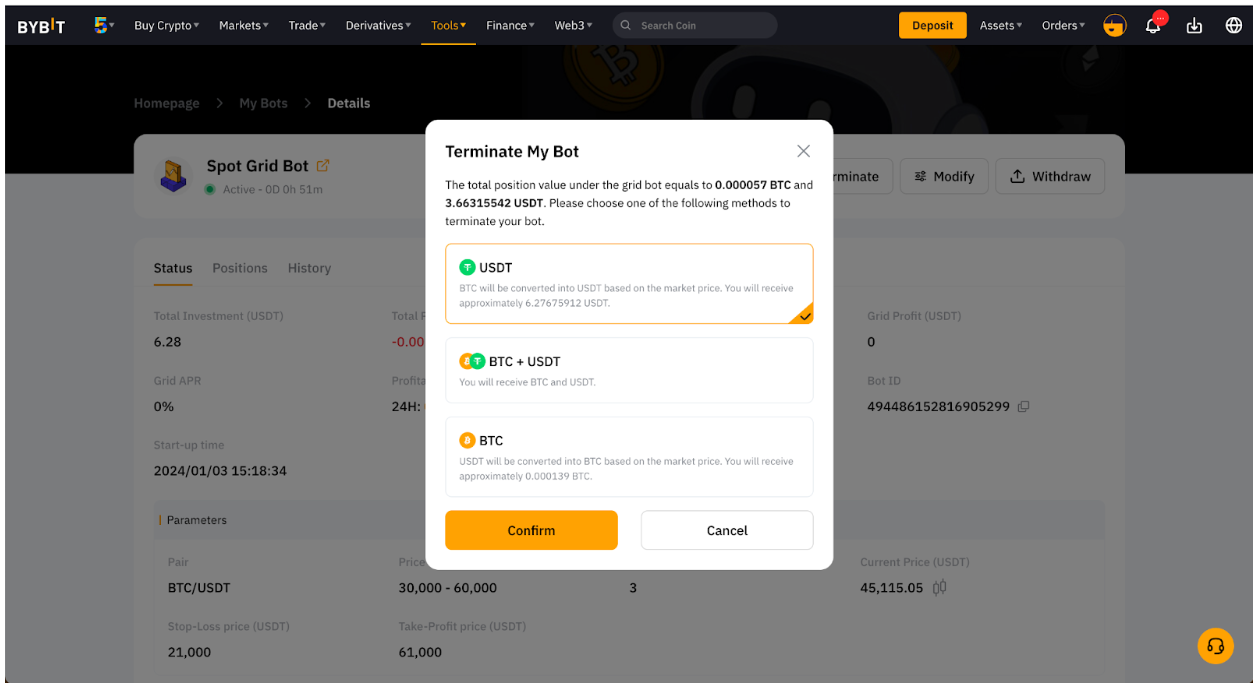Screen dimensions: 1258x686
Task: Expand the Derivatives dropdown menu
Action: (378, 26)
